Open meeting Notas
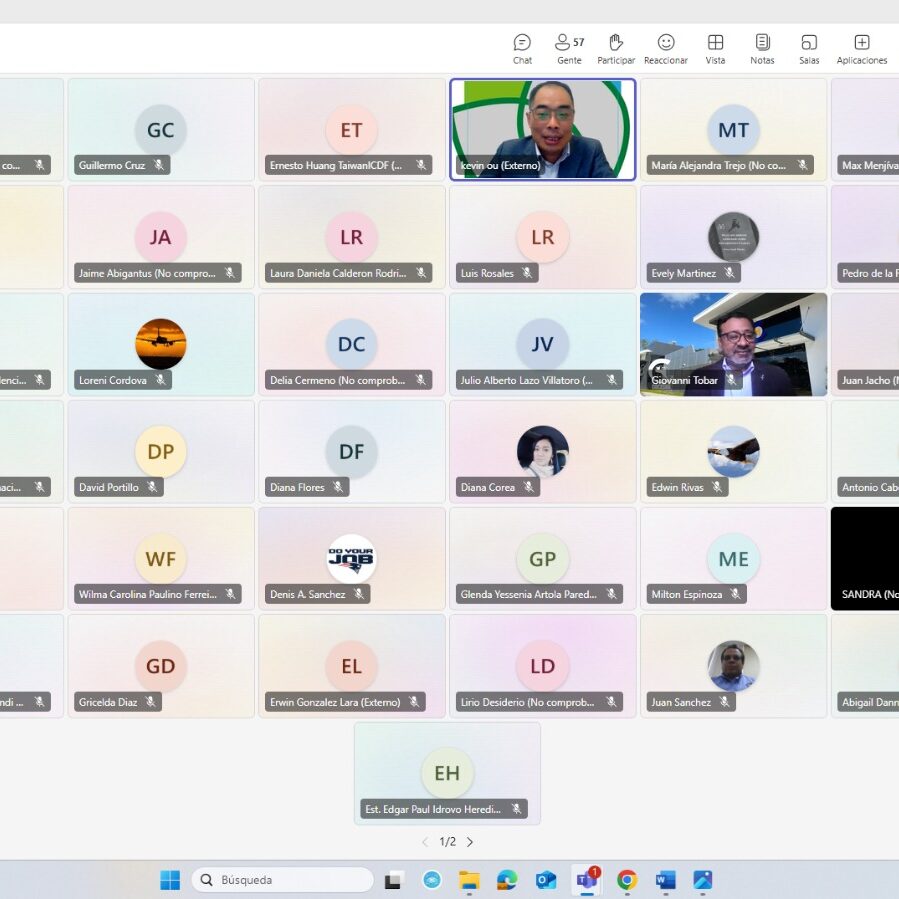Image resolution: width=899 pixels, height=899 pixels. (x=762, y=47)
